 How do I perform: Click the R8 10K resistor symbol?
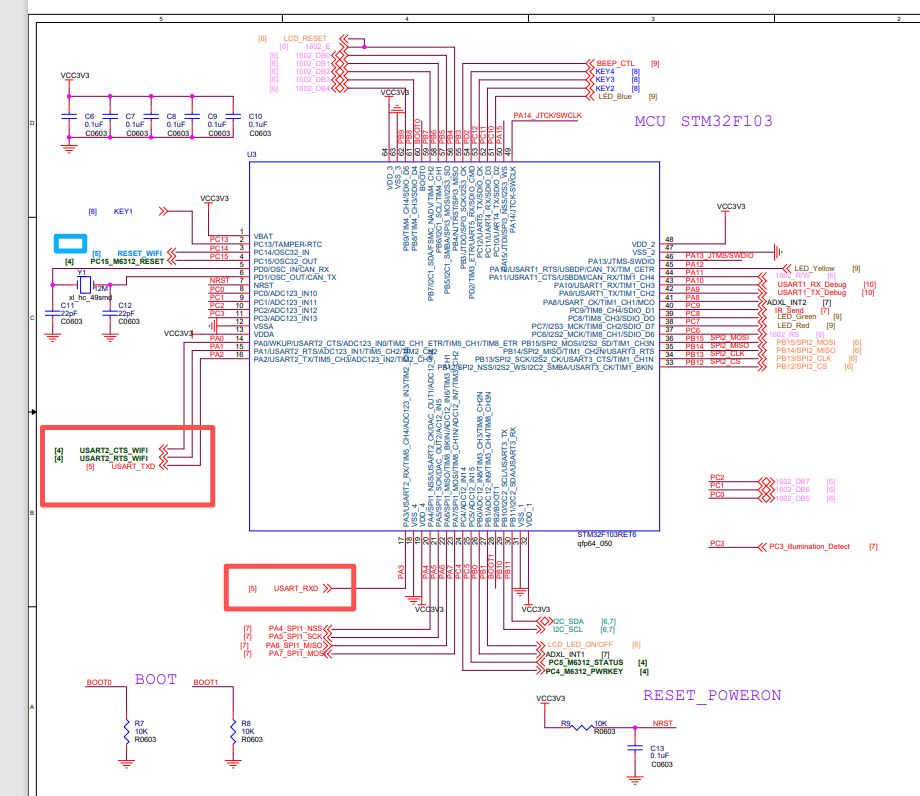pyautogui.click(x=233, y=731)
